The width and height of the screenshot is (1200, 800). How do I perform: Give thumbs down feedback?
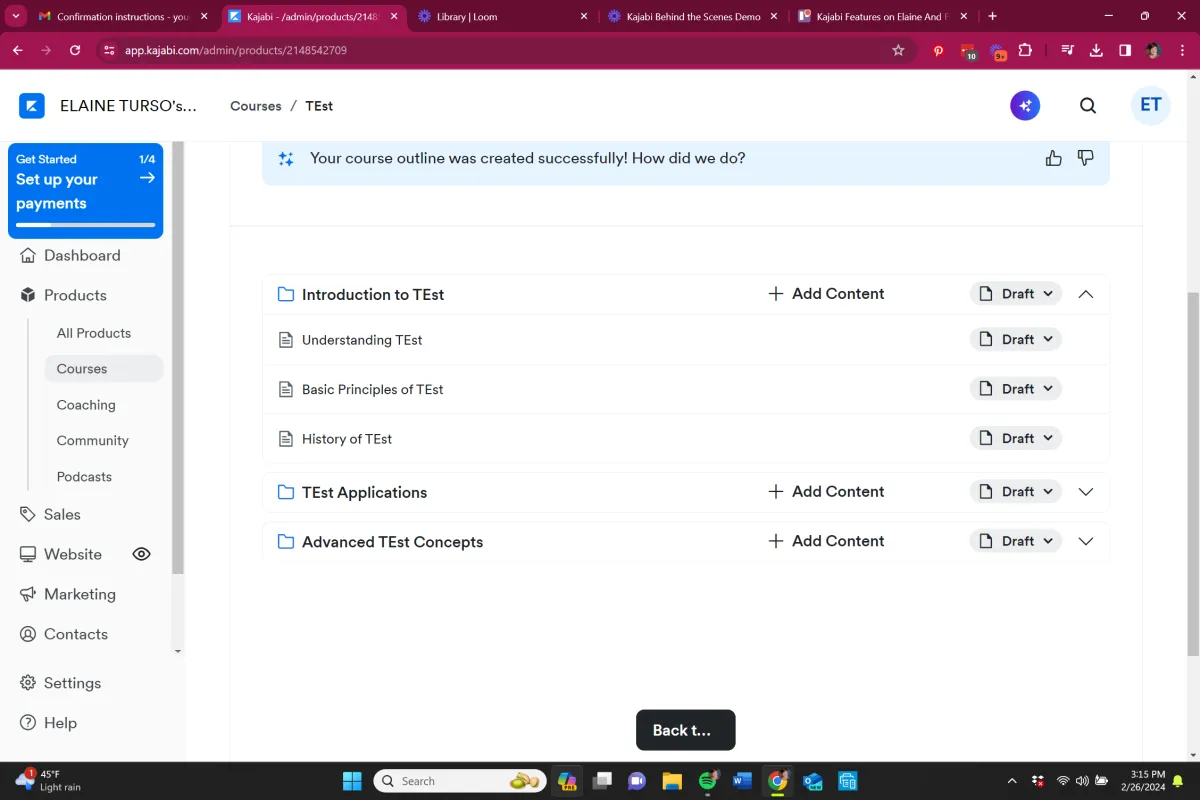point(1085,158)
